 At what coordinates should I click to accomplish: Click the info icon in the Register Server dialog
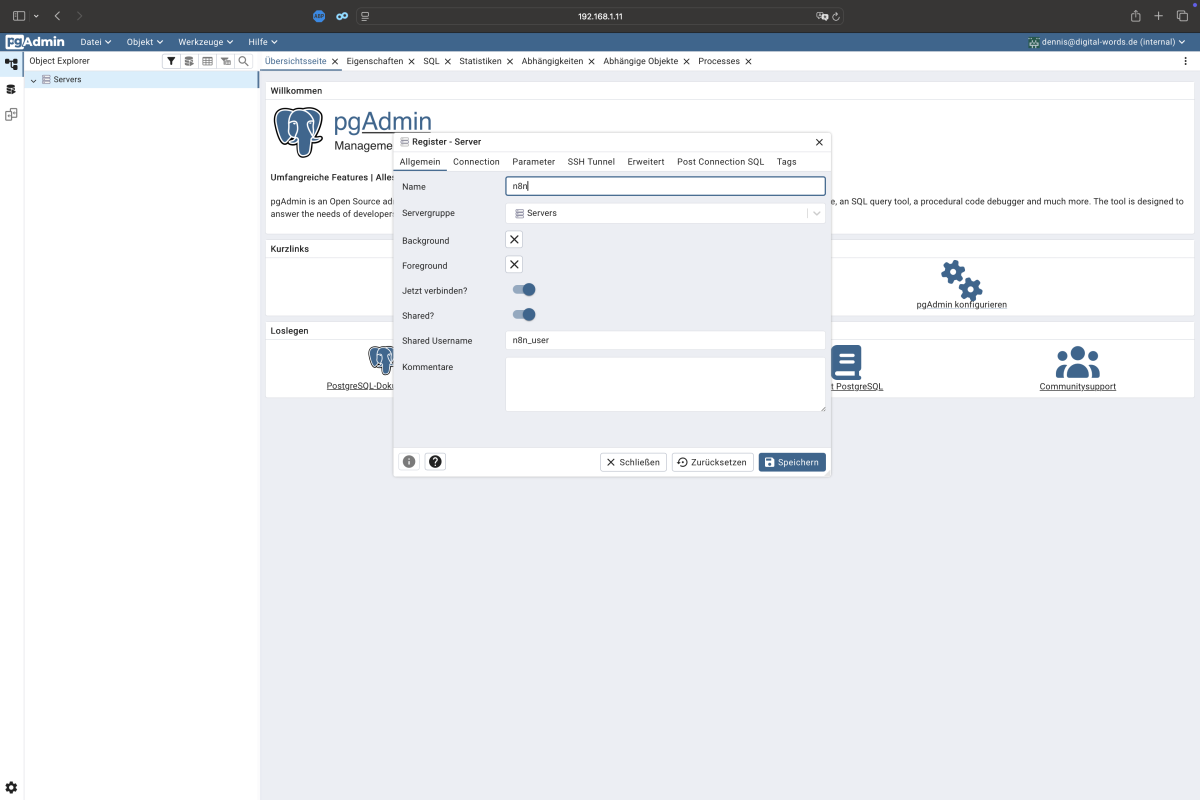pos(408,462)
